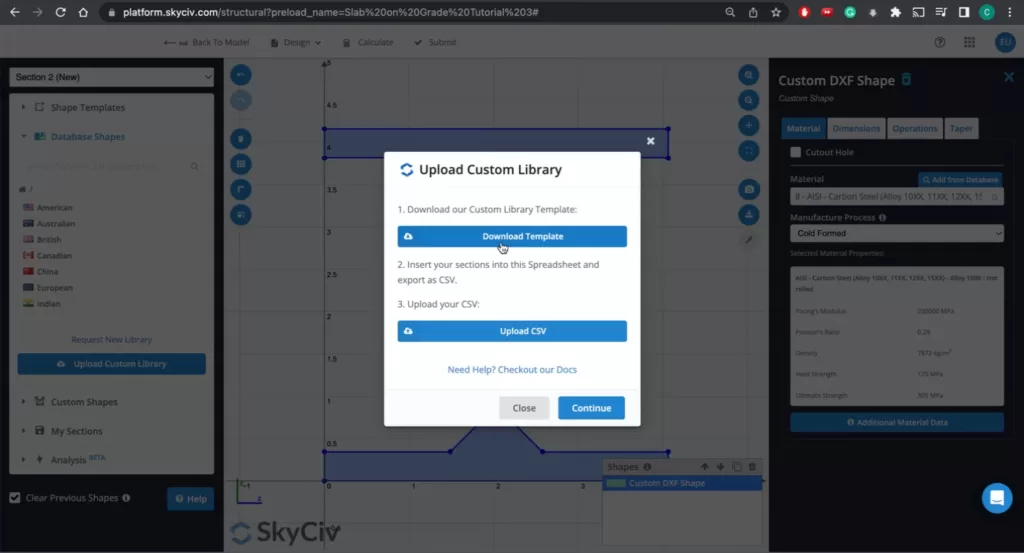Open the Design dropdown menu
The image size is (1024, 553).
coord(296,42)
